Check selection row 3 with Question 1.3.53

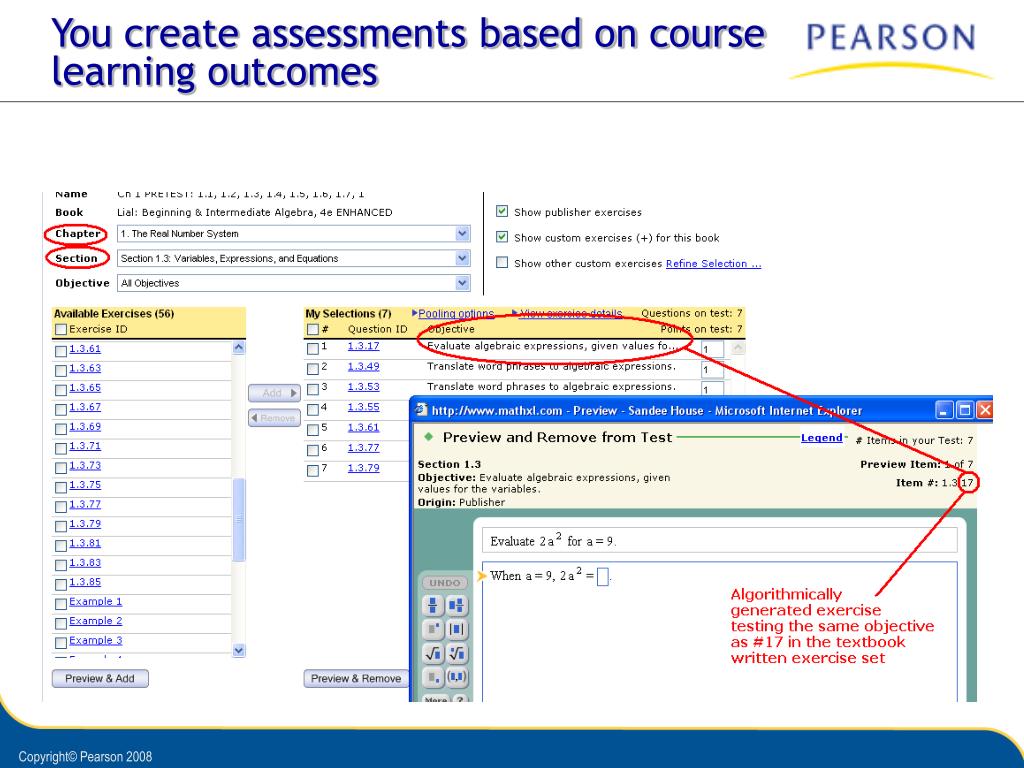[x=313, y=389]
